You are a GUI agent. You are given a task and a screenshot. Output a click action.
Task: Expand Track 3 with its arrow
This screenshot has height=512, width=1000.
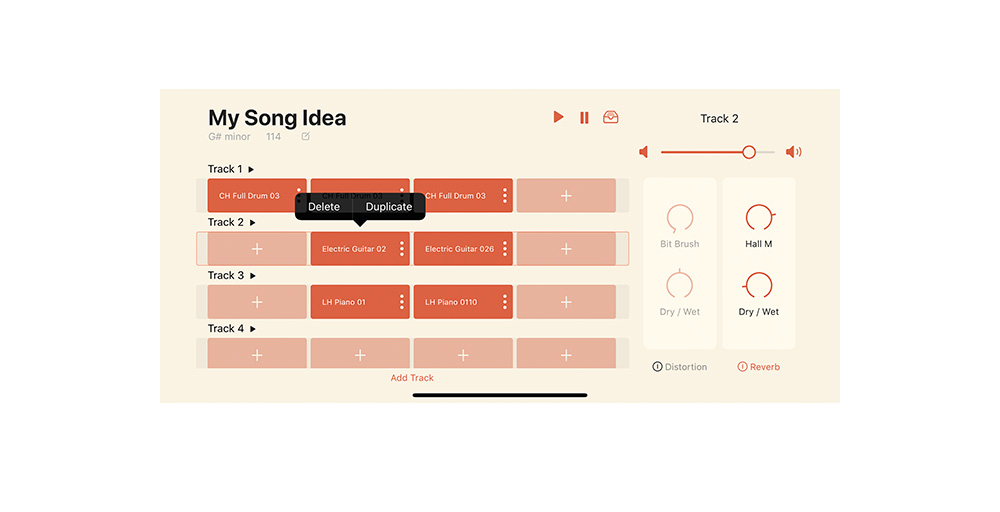[253, 276]
